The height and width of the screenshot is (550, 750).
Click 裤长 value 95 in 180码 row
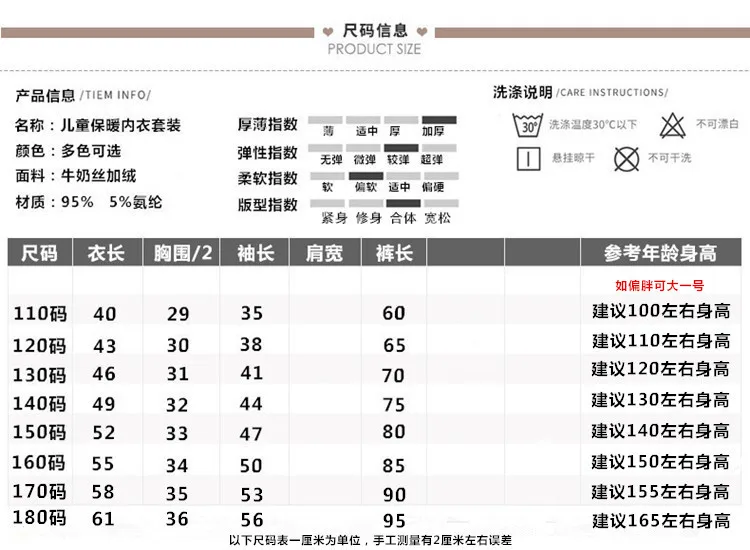pos(394,521)
